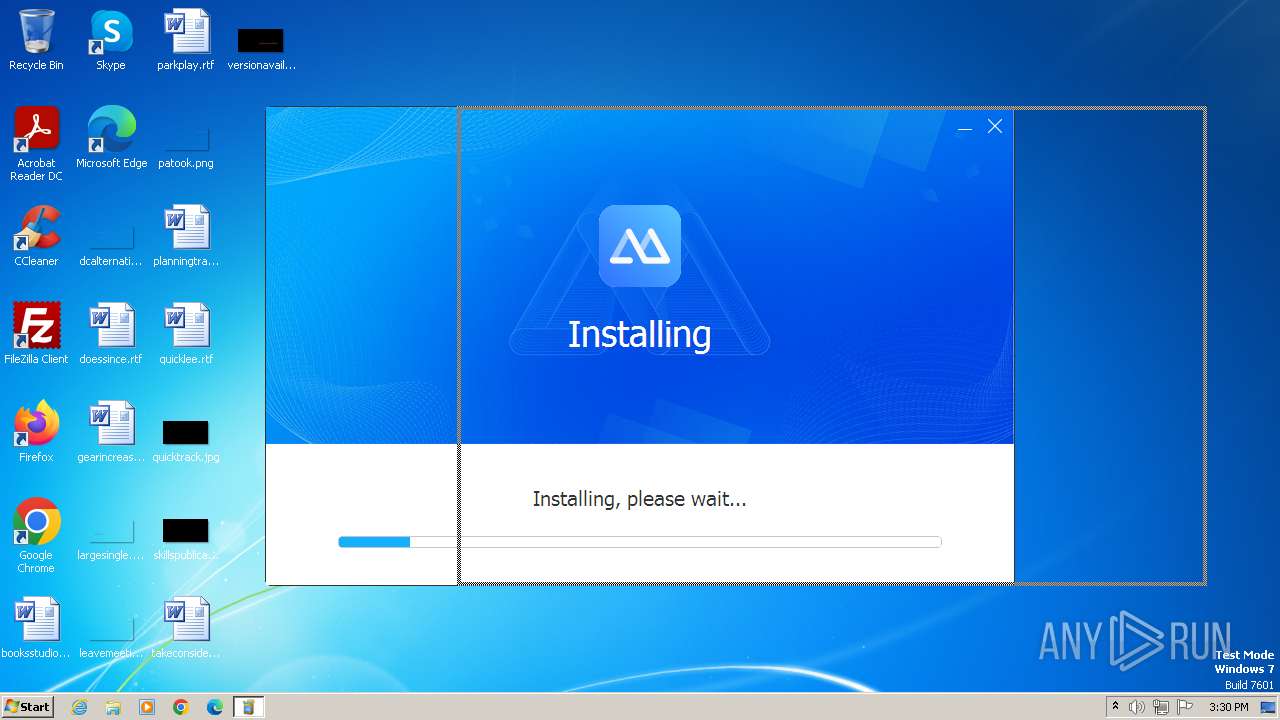
Task: Open the Action Center flag icon
Action: (x=1184, y=707)
